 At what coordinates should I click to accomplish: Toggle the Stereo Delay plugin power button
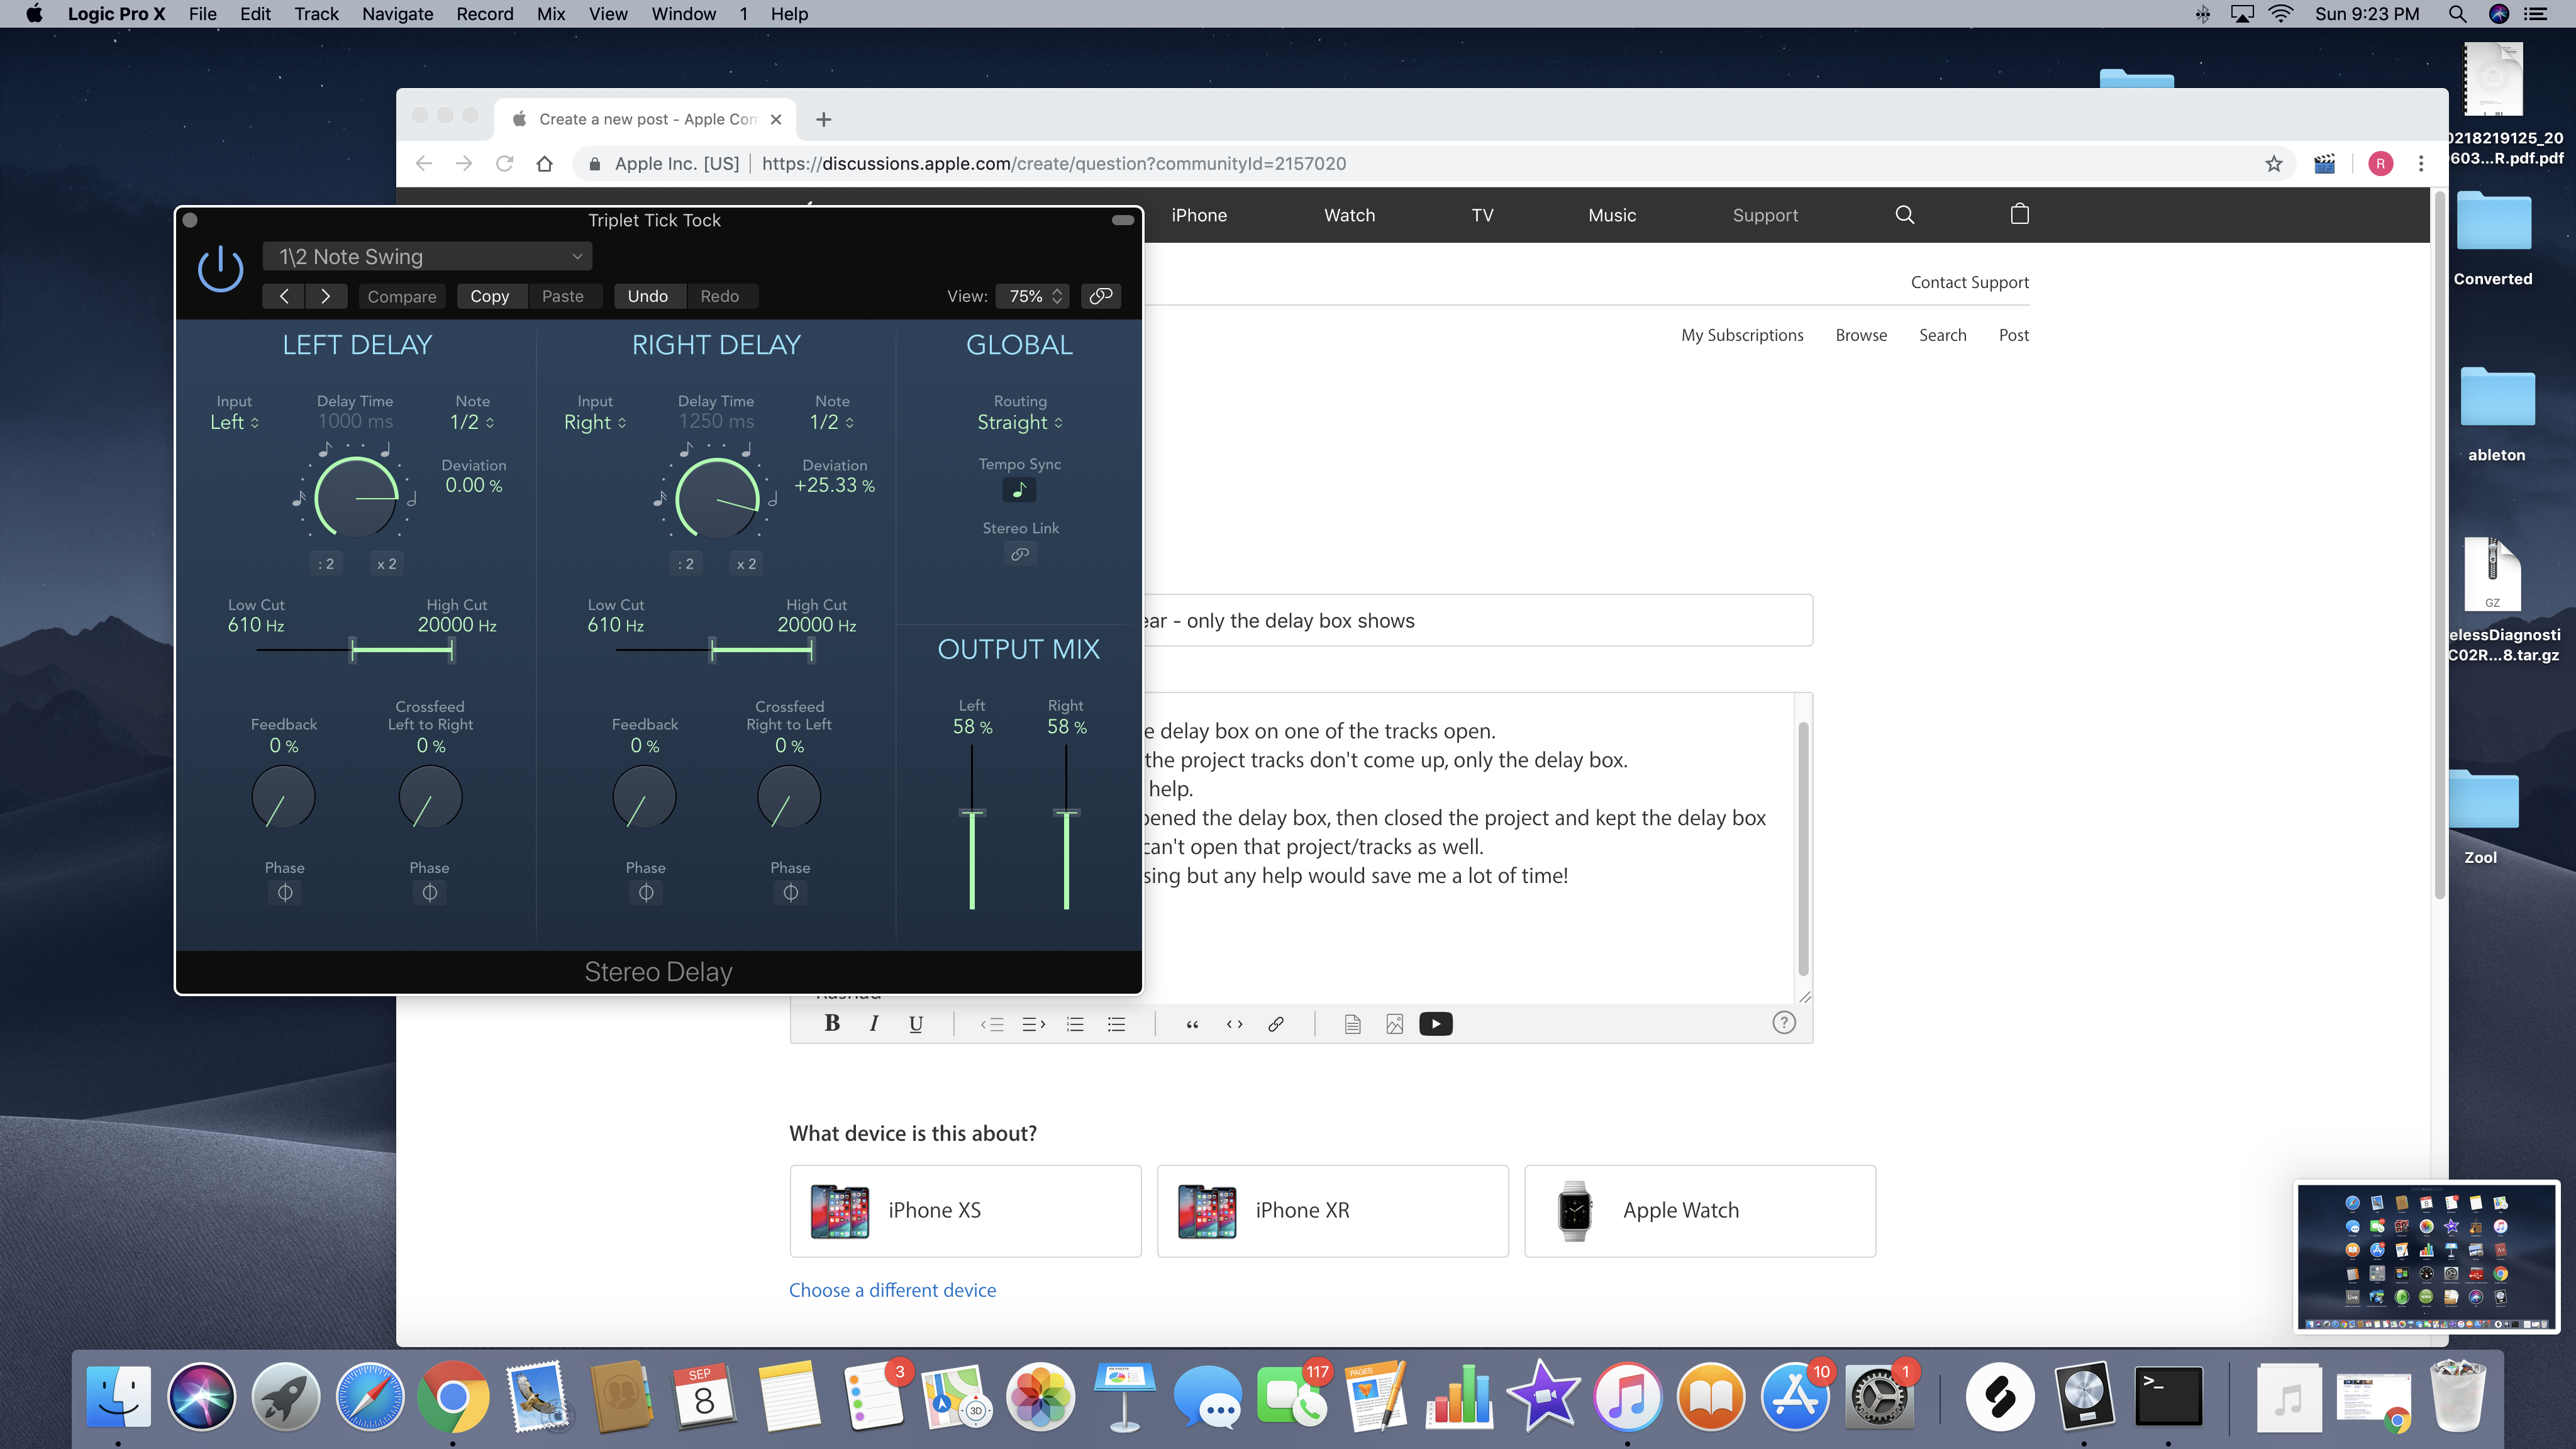pos(220,270)
